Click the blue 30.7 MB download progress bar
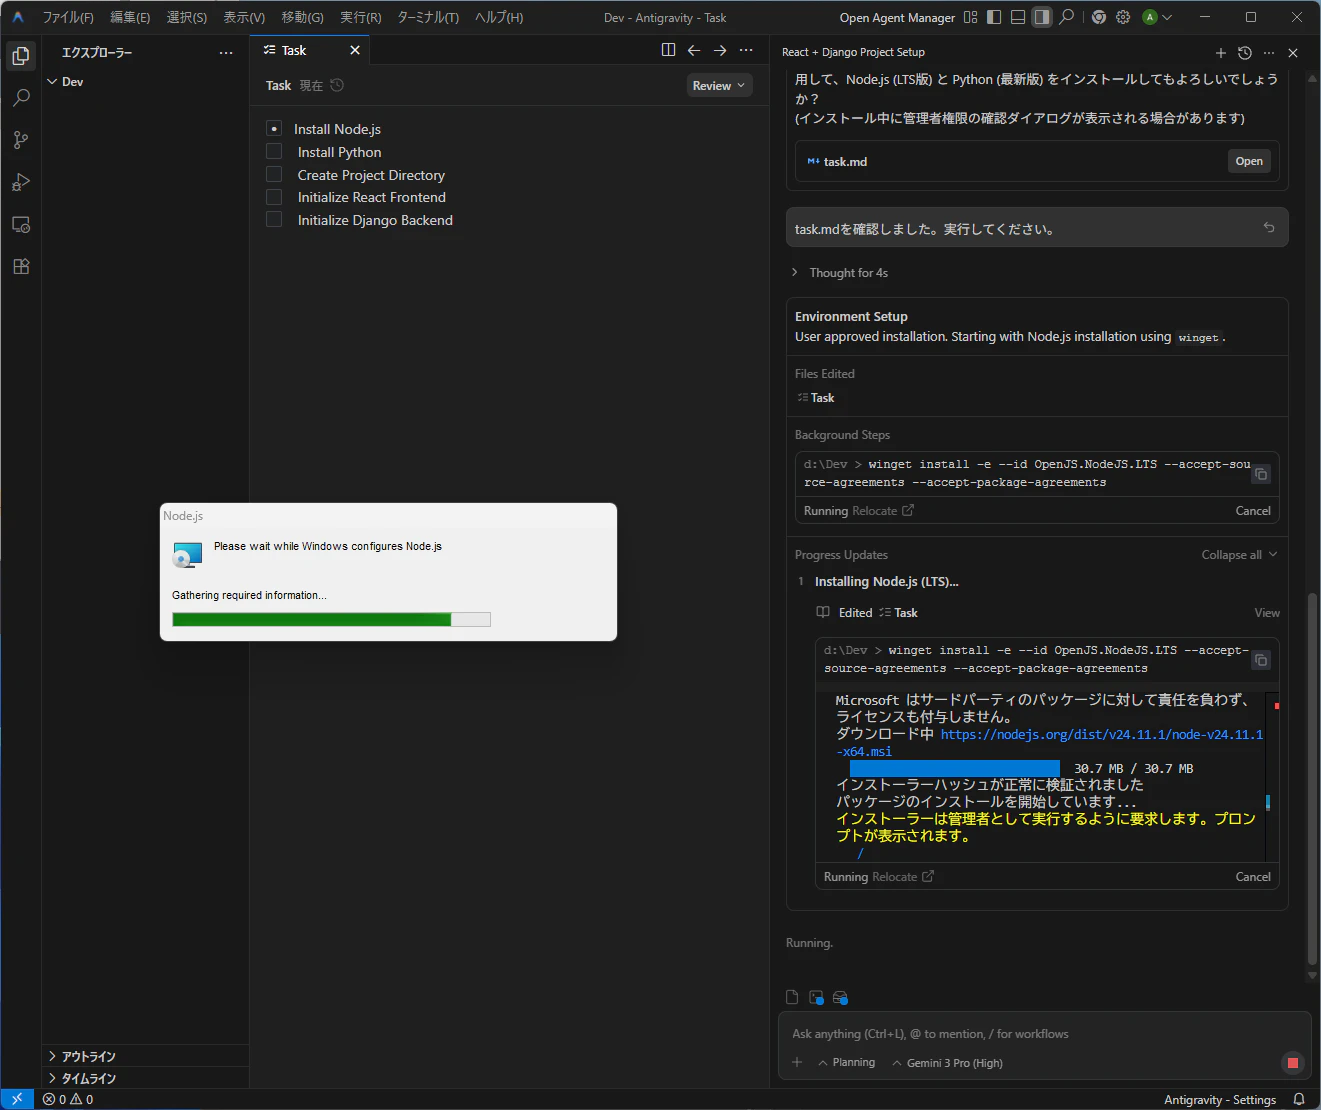The image size is (1321, 1110). point(955,768)
